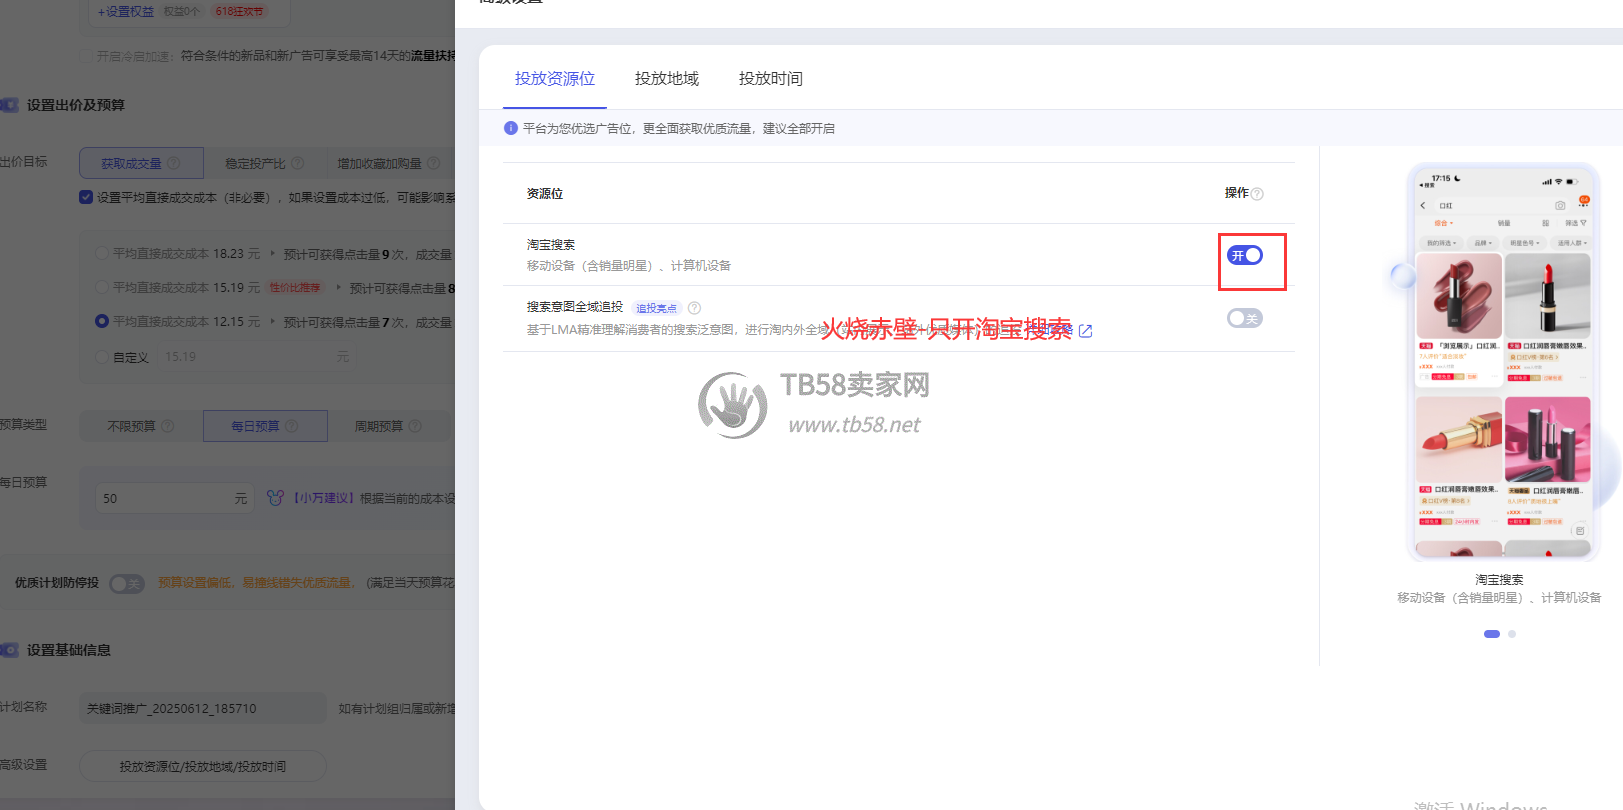This screenshot has height=810, width=1623.
Task: Click the 计划名称 input field
Action: coord(203,708)
